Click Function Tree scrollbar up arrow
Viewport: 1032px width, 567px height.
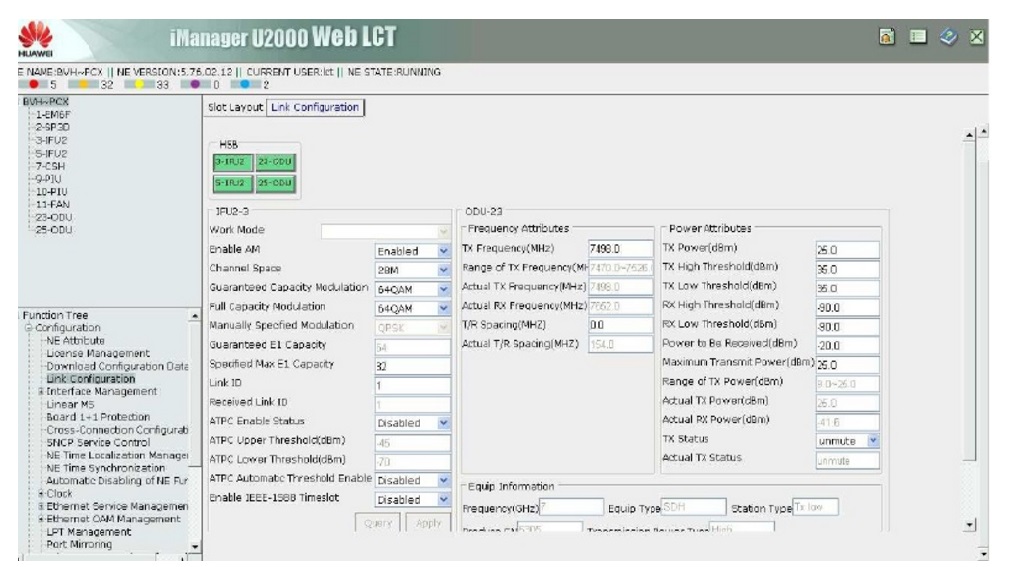tap(195, 316)
